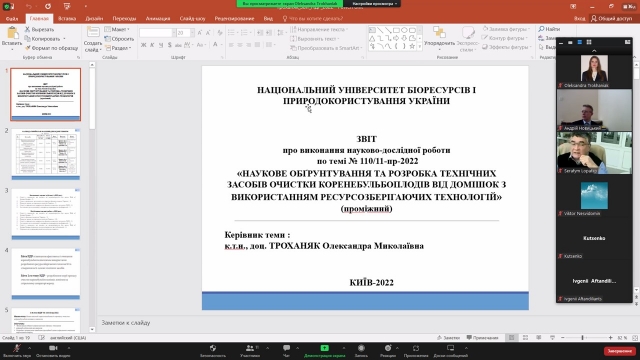This screenshot has width=640, height=360.
Task: Open the font size 20 dropdown
Action: click(192, 33)
